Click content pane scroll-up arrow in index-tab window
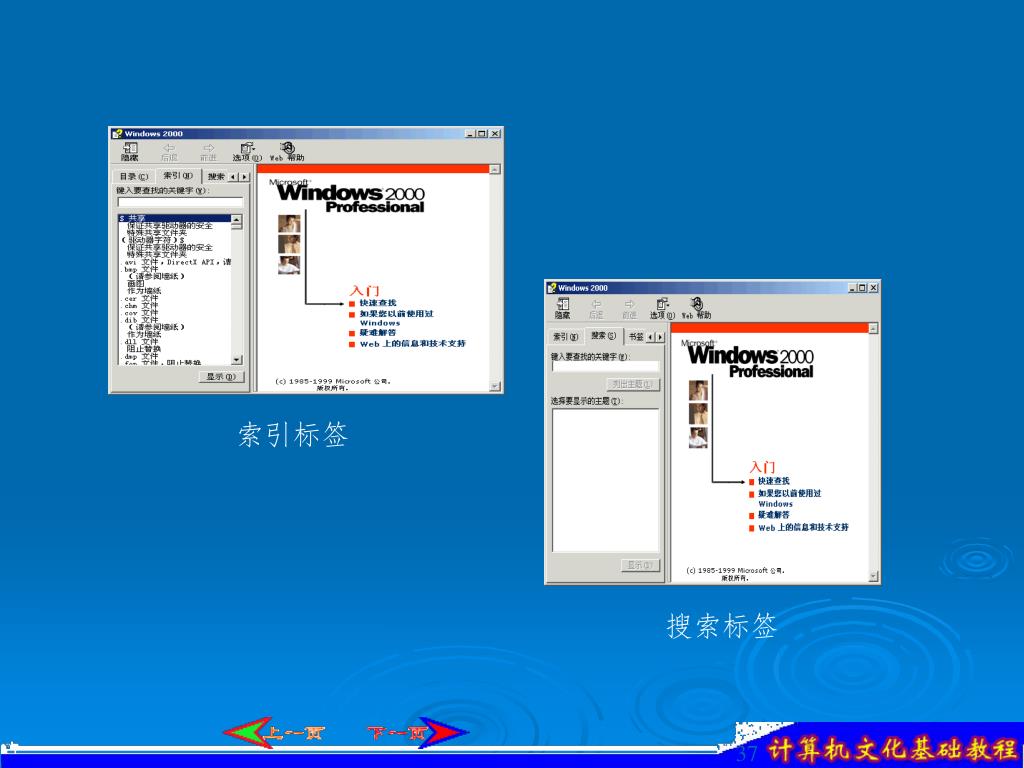This screenshot has width=1024, height=768. pyautogui.click(x=495, y=169)
